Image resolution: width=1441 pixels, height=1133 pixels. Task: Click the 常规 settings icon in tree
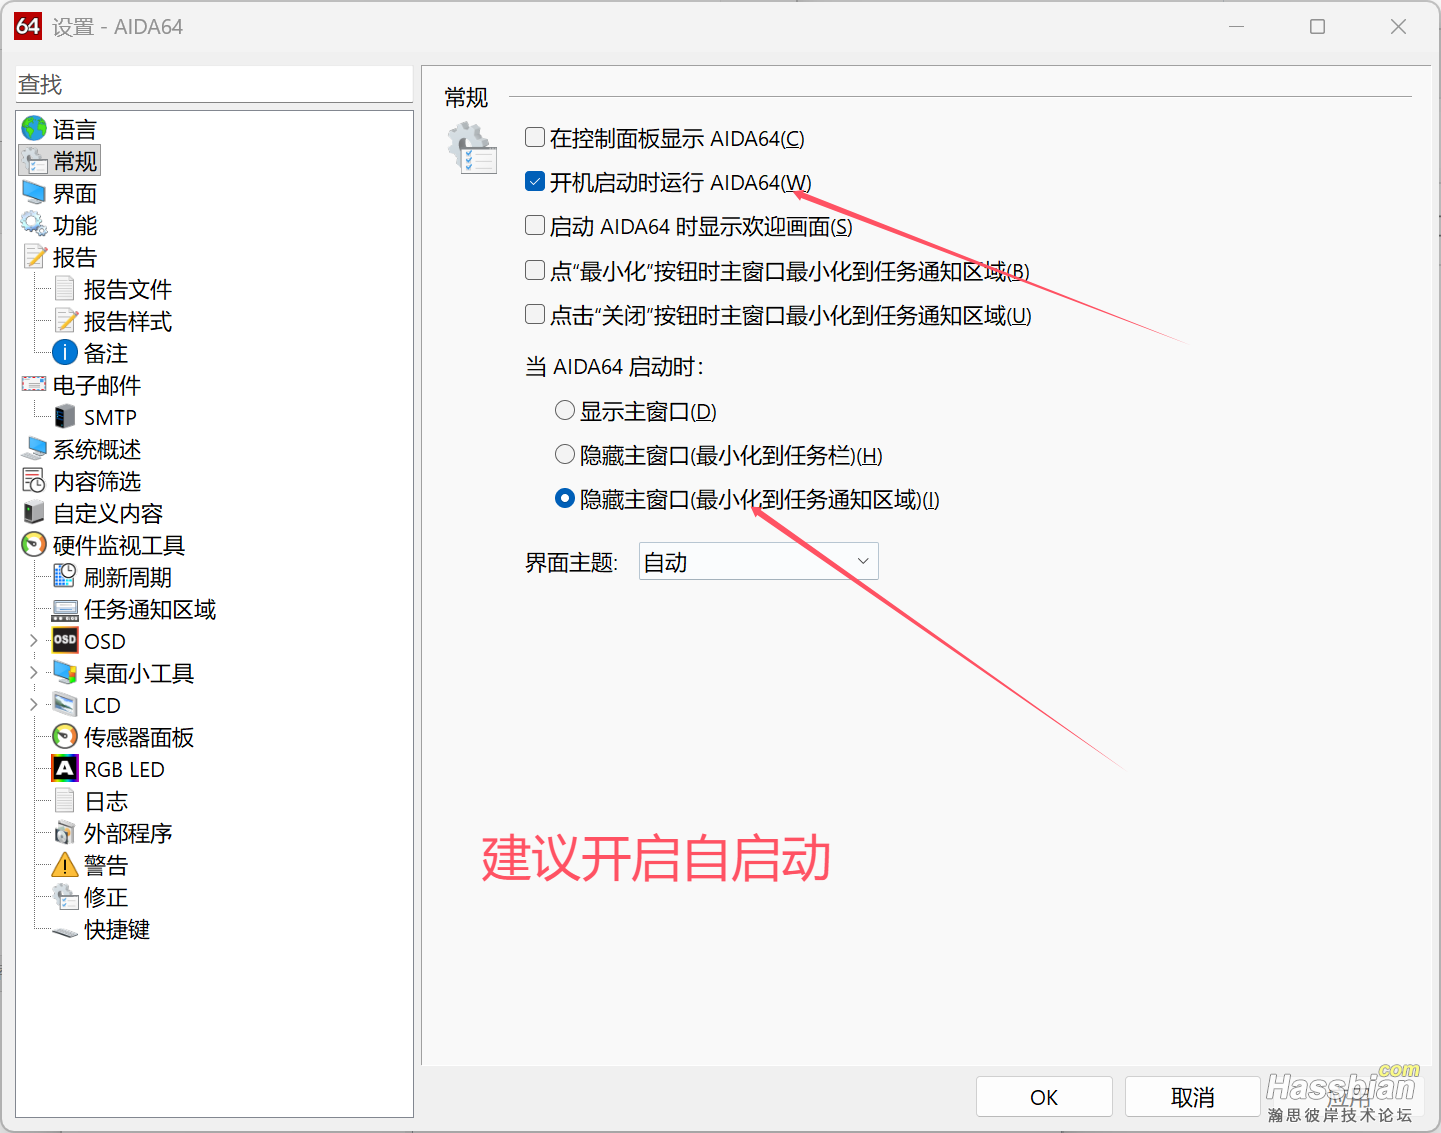click(35, 161)
